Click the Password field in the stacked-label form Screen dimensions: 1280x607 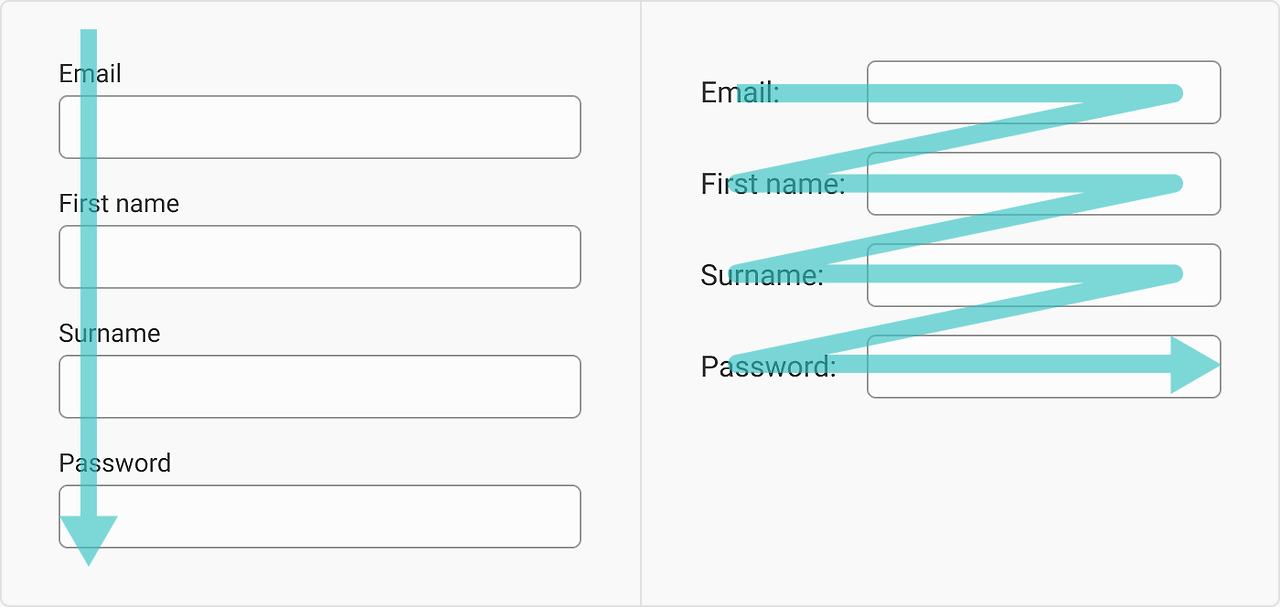[x=320, y=517]
